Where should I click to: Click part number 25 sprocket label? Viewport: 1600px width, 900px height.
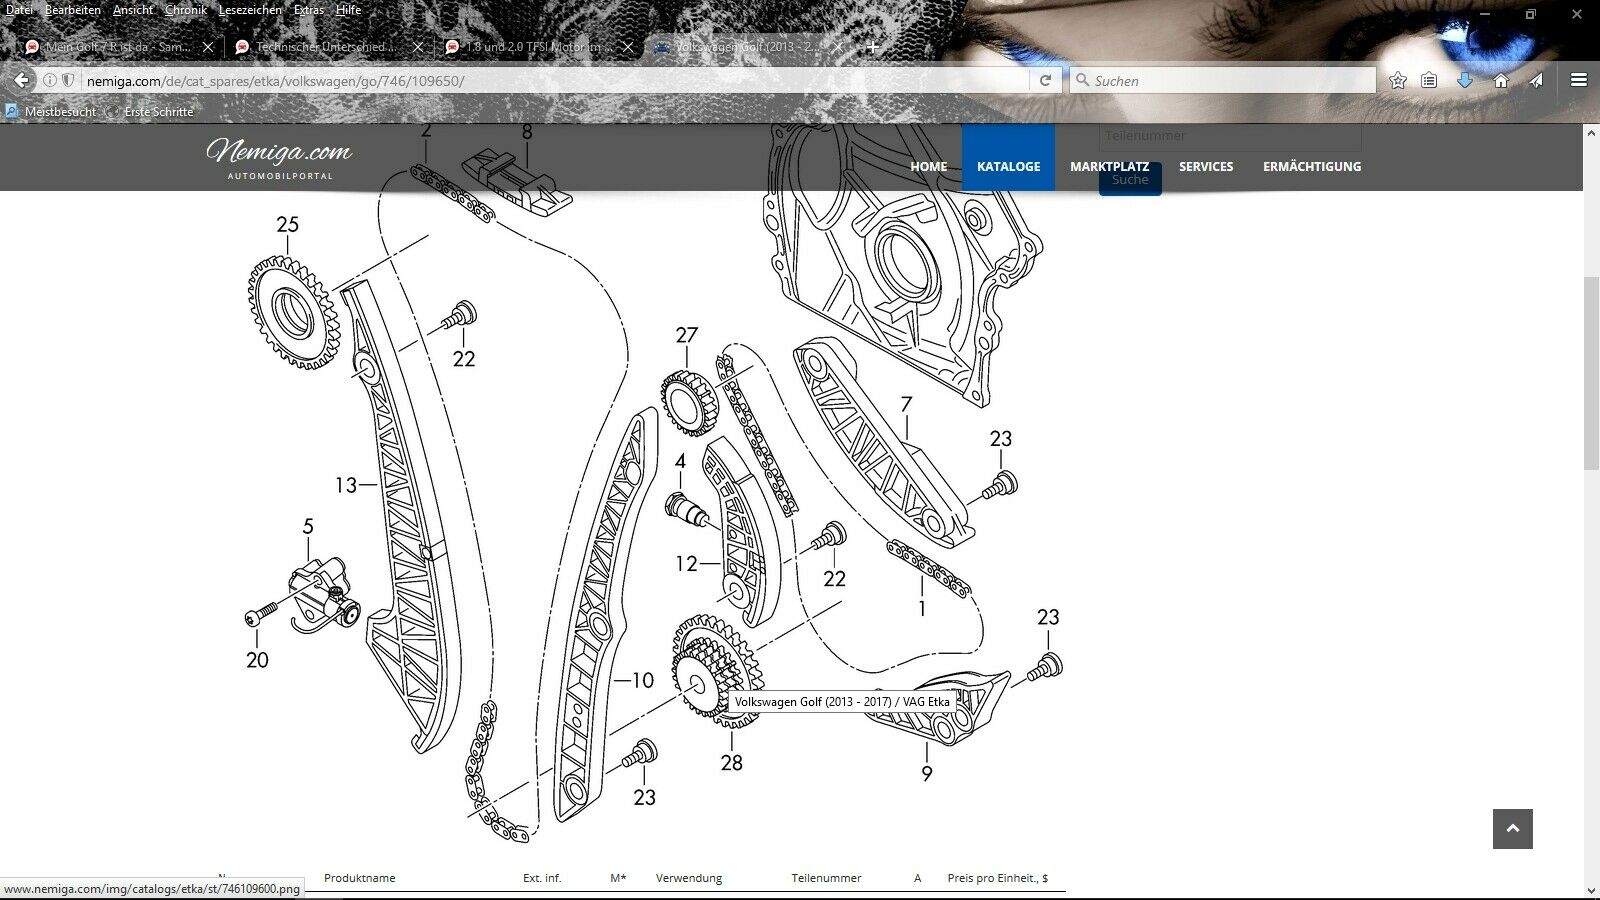pyautogui.click(x=287, y=225)
